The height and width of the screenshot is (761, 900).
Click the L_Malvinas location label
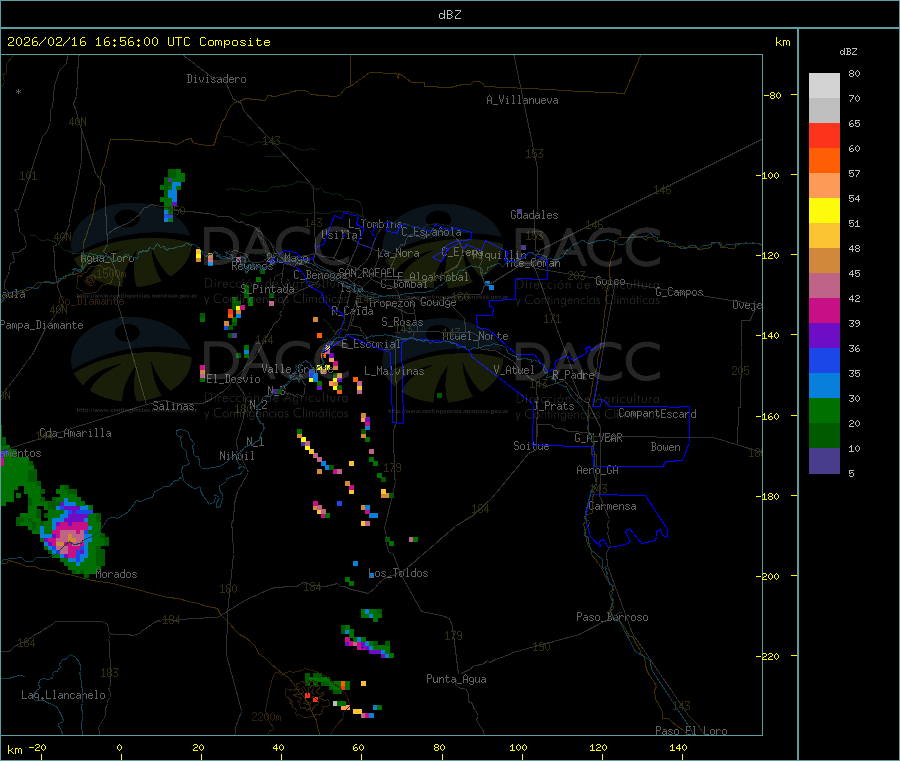[x=394, y=371]
